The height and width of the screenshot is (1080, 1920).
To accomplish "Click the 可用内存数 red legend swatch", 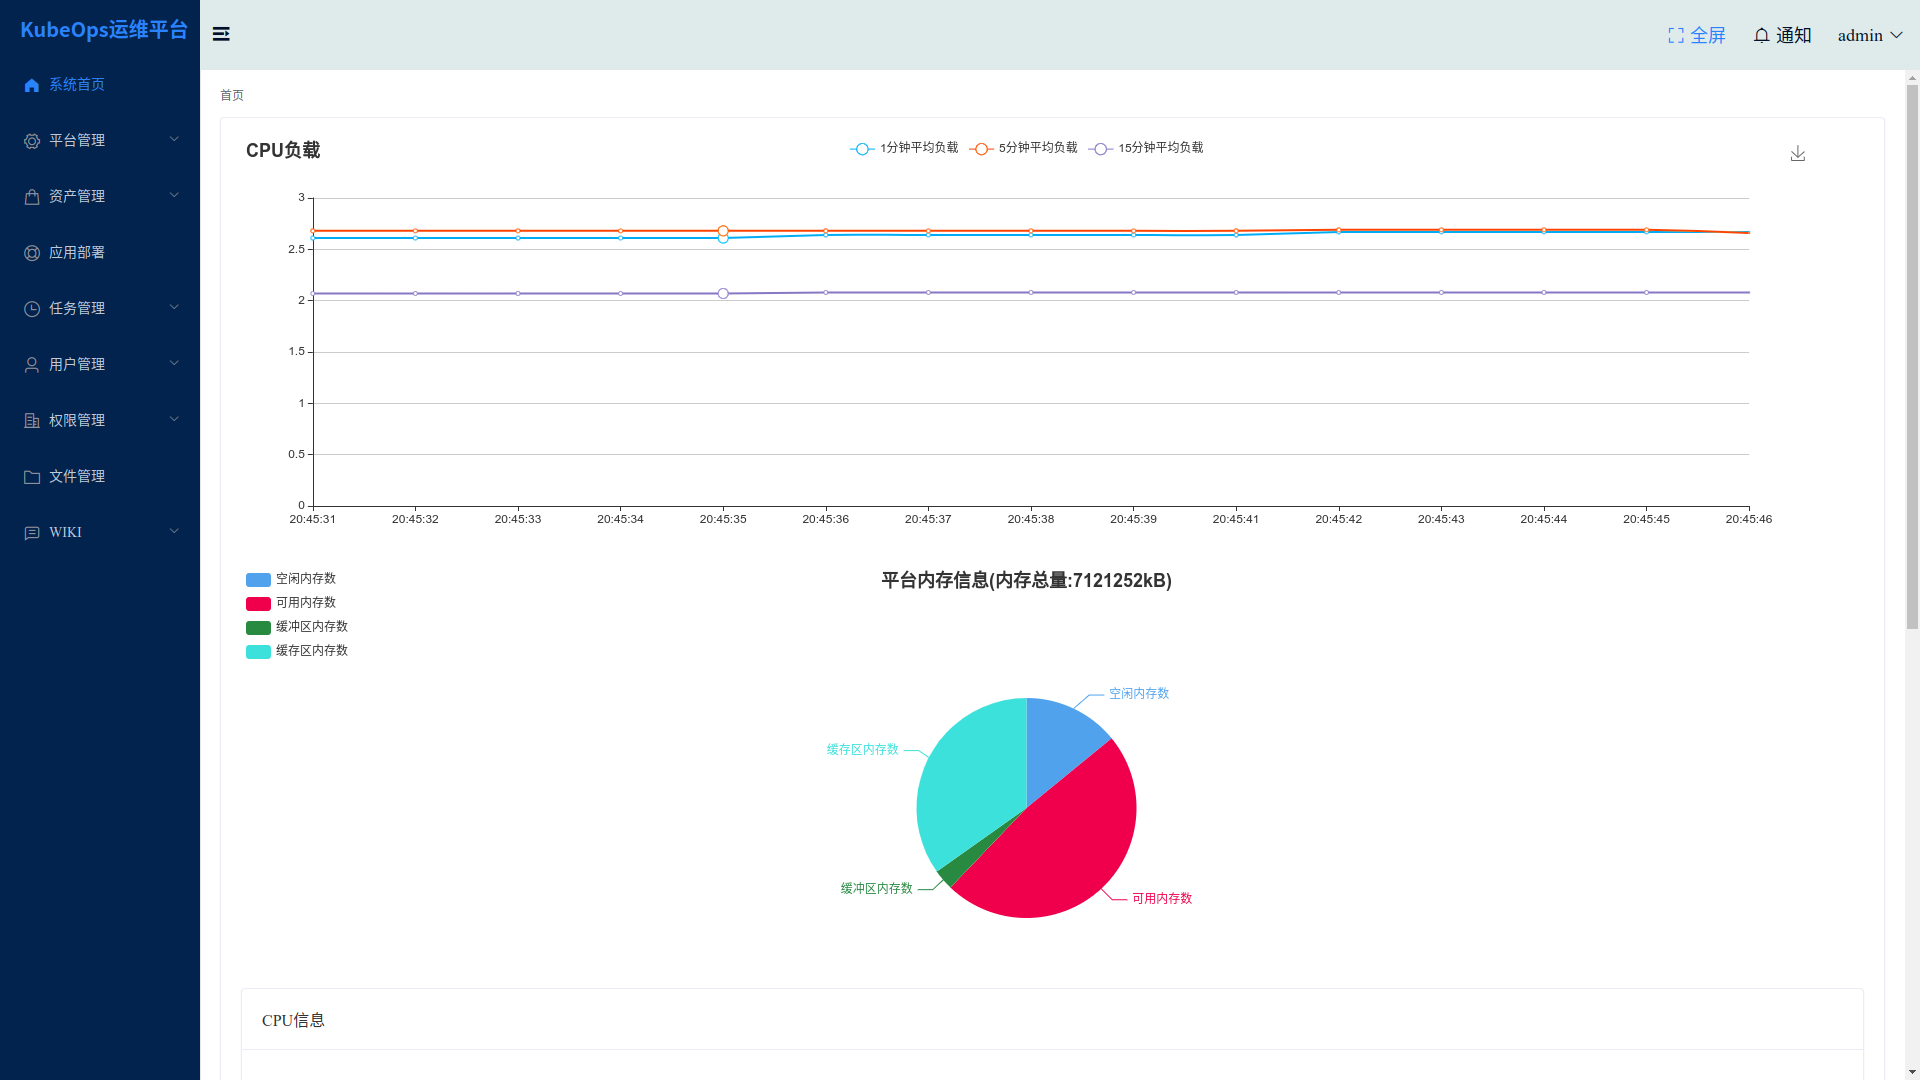I will 258,604.
